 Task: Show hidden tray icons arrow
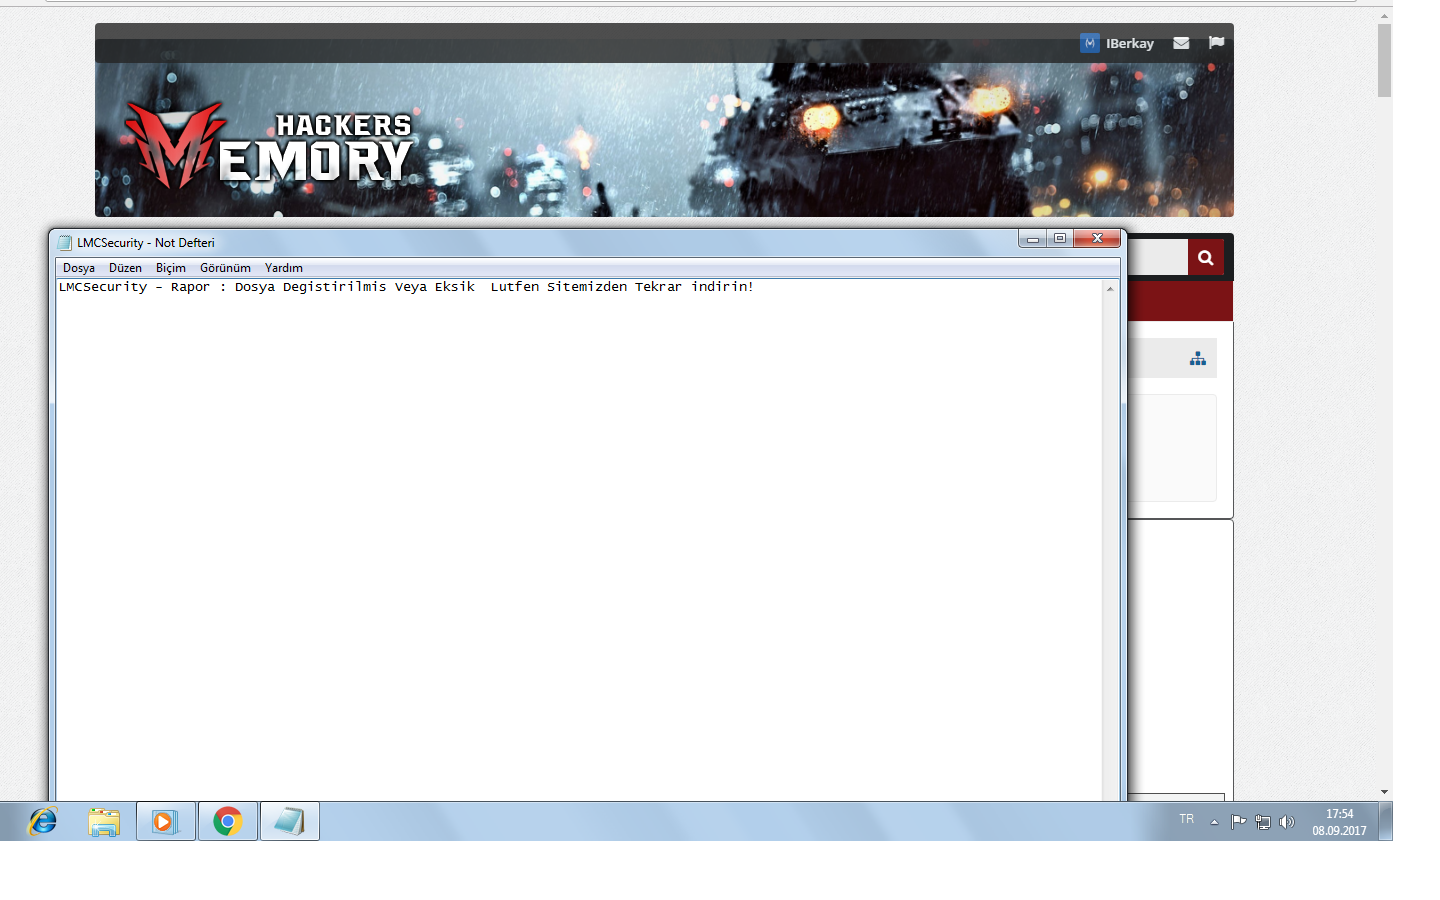click(x=1215, y=822)
